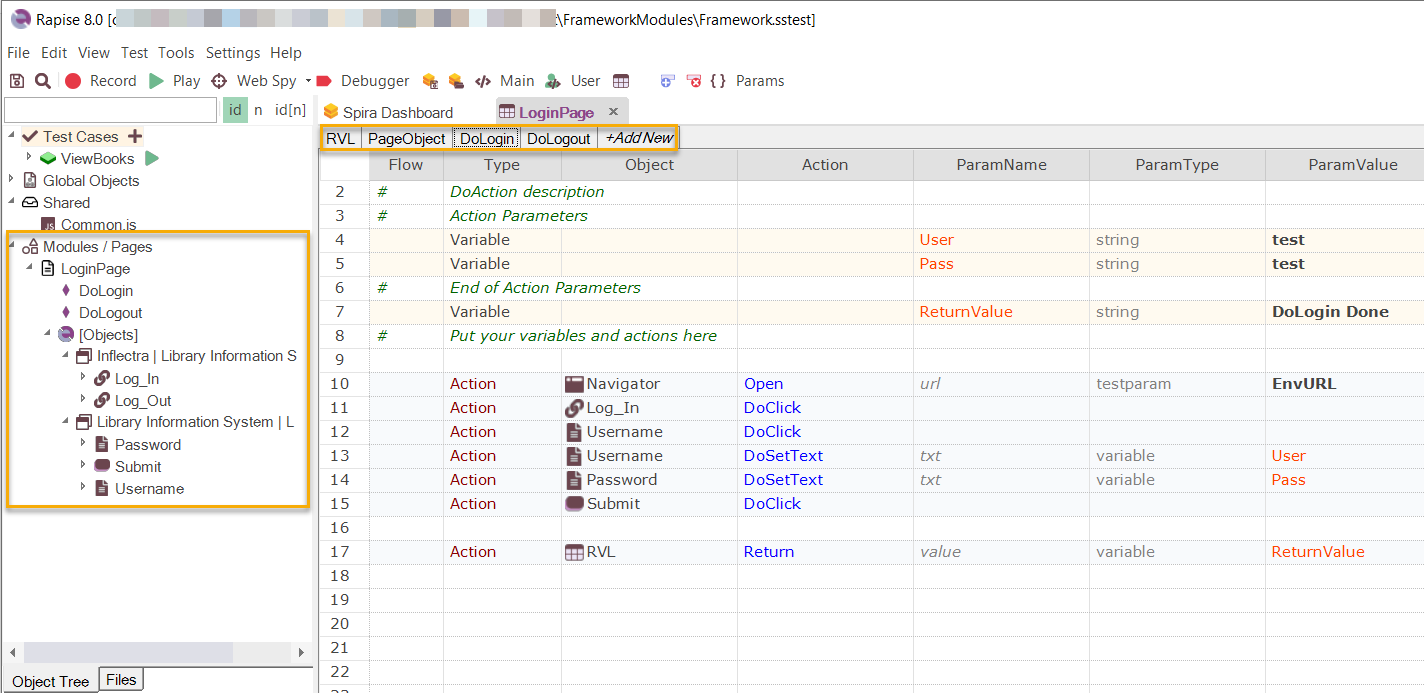Toggle the 'id[n]' search mode button

coord(290,110)
